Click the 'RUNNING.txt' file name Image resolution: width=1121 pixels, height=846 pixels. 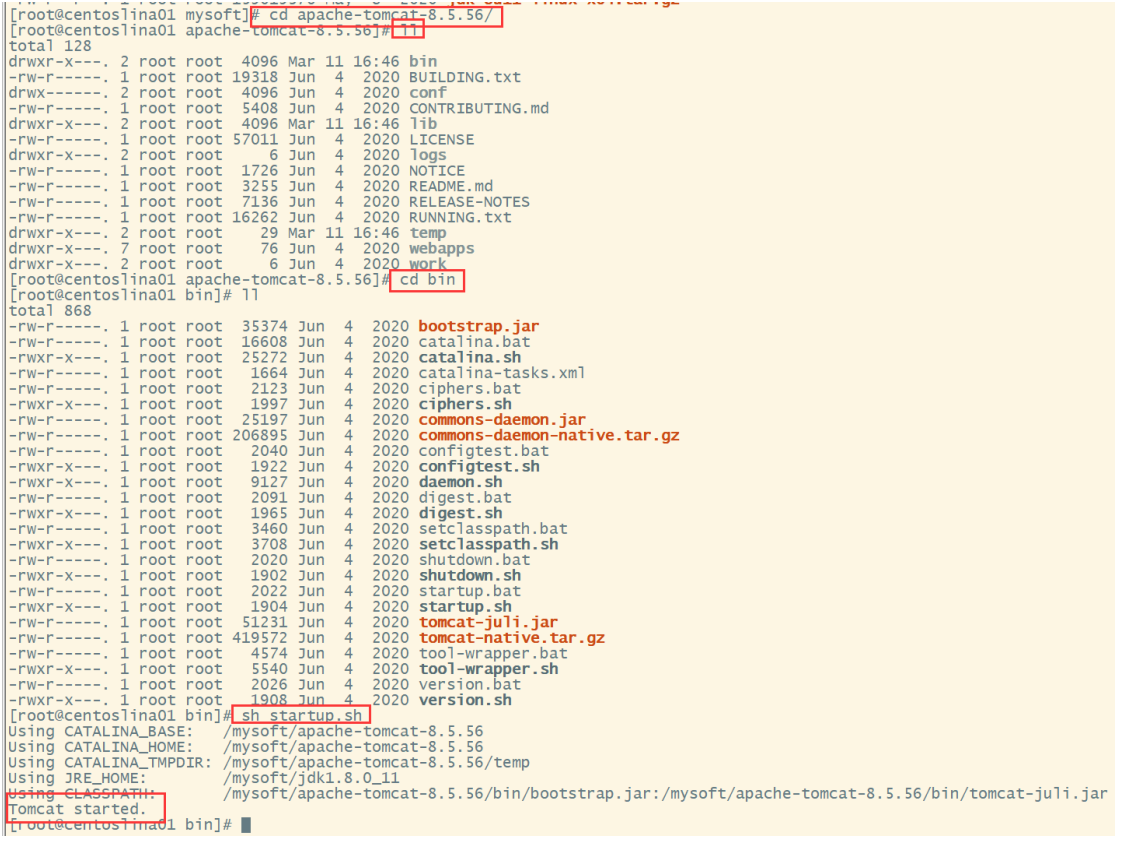(460, 217)
